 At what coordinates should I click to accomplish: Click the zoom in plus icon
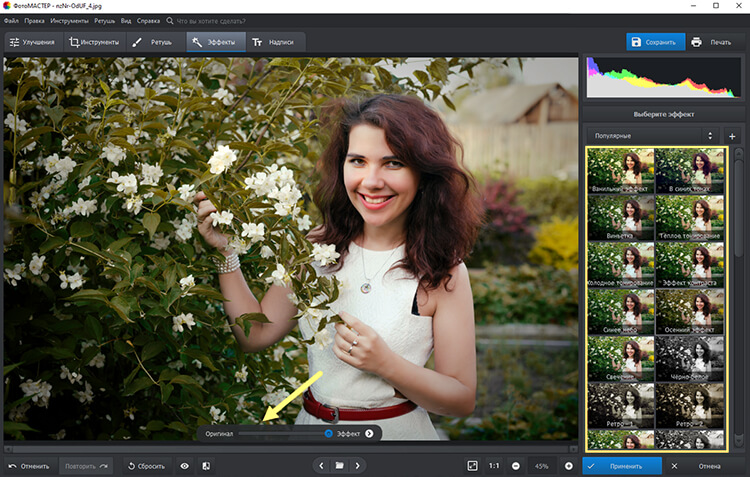[569, 466]
